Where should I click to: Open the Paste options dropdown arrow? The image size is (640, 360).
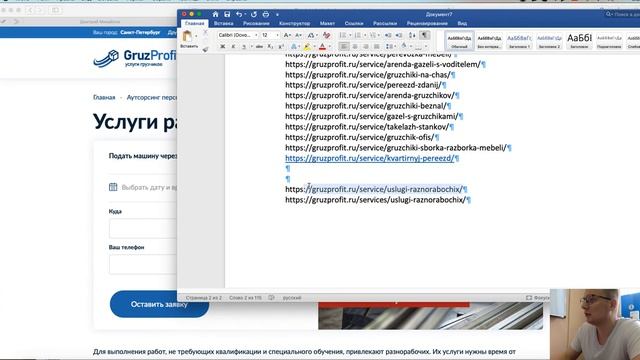(196, 36)
